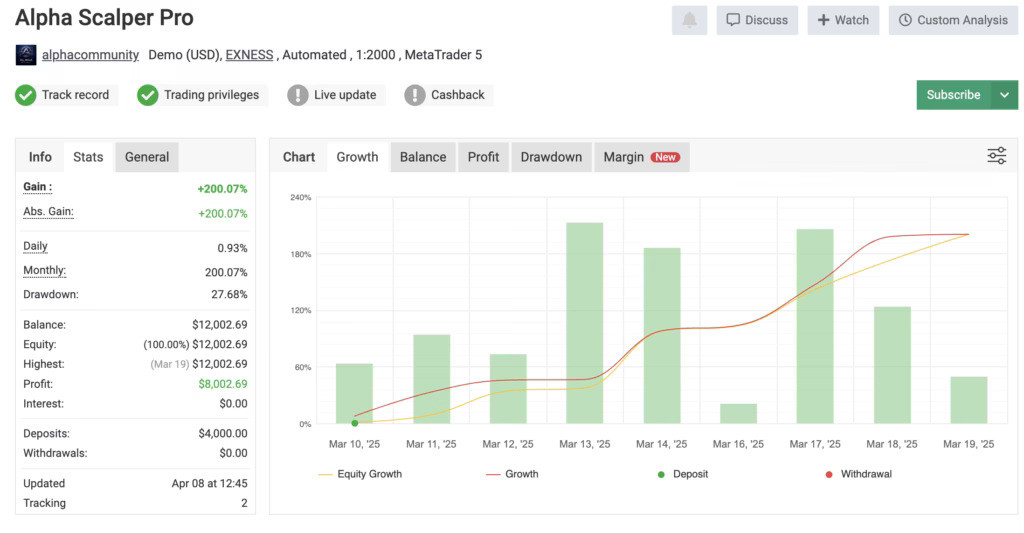Screen dimensions: 1024x533
Task: Open the Drawdown chart tab
Action: (x=551, y=157)
